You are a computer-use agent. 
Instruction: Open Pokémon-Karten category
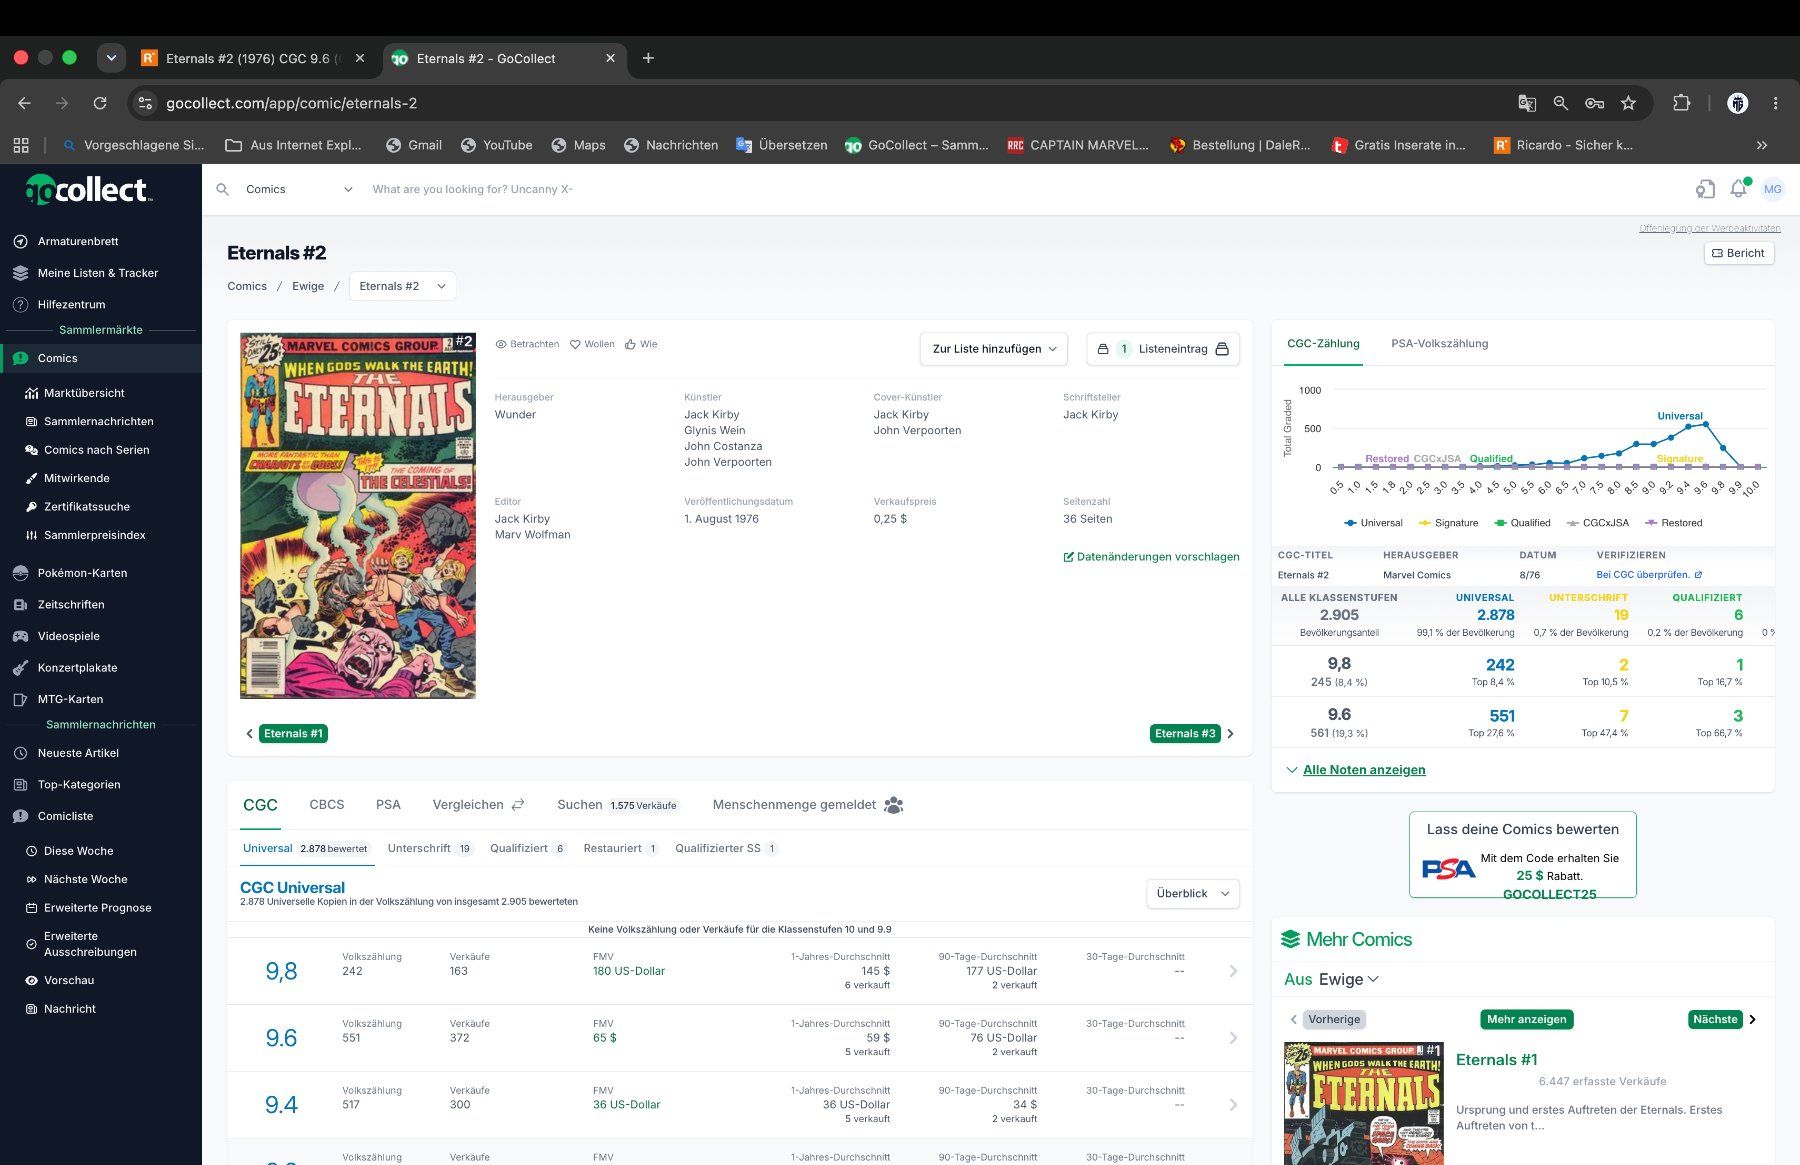(82, 573)
